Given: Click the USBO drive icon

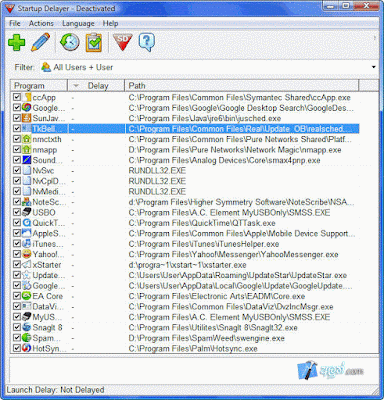Looking at the screenshot, I should [27, 212].
